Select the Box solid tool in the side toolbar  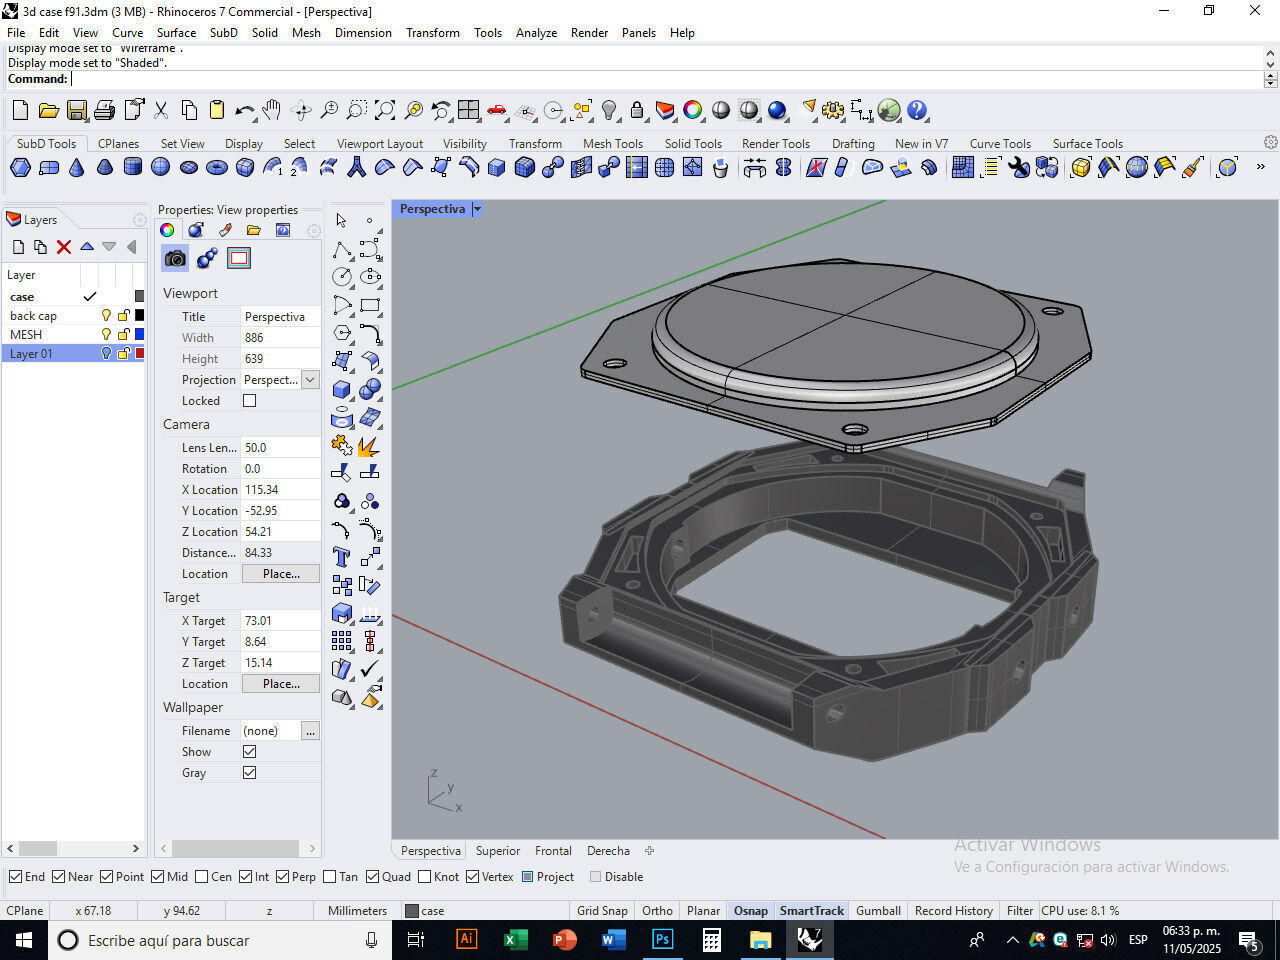tap(342, 389)
